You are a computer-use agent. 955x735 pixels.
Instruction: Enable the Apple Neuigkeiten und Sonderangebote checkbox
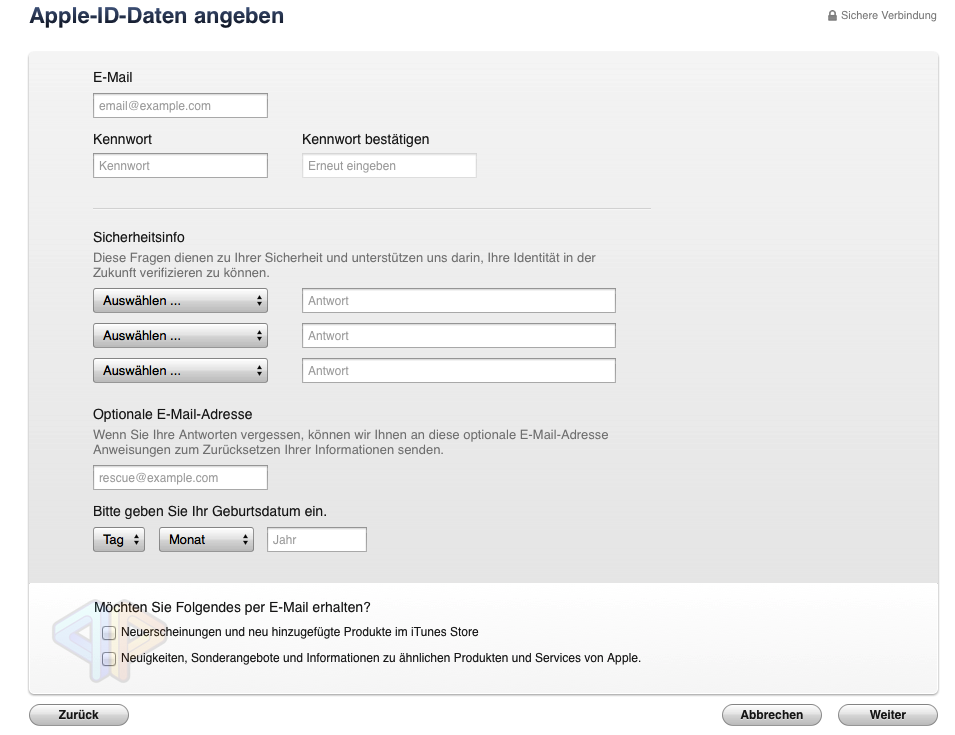tap(107, 659)
